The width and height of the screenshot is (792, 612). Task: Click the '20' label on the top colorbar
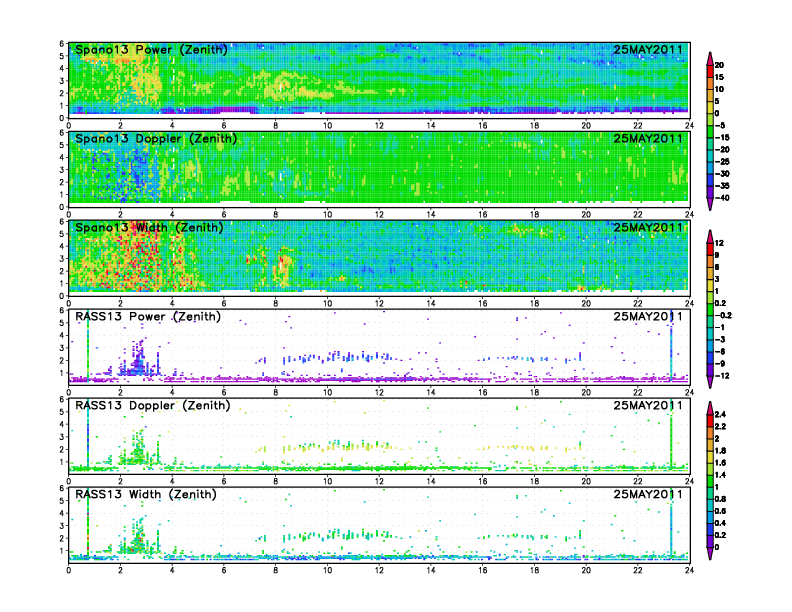pos(719,65)
